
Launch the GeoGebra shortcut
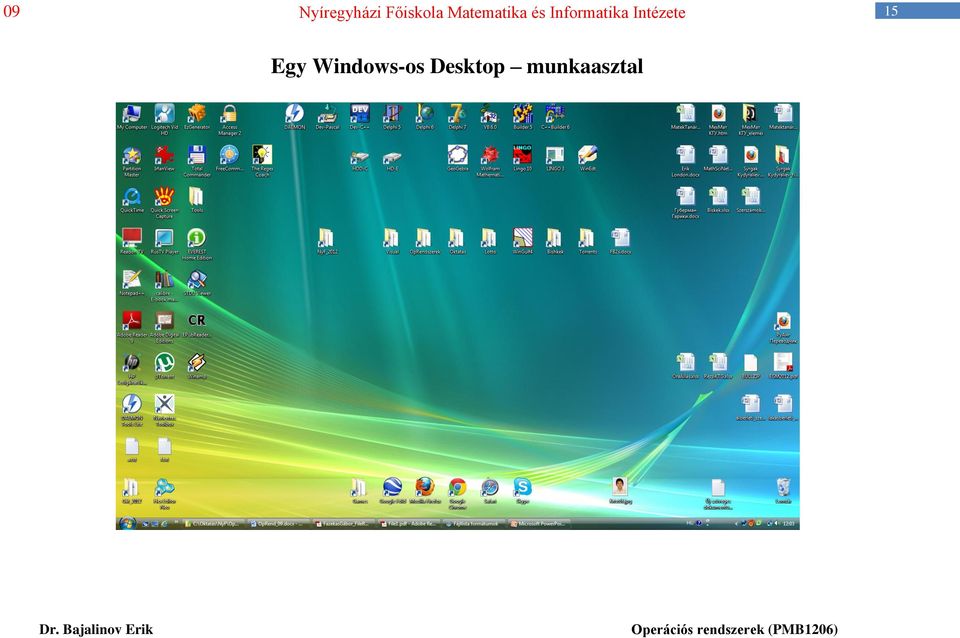point(457,159)
